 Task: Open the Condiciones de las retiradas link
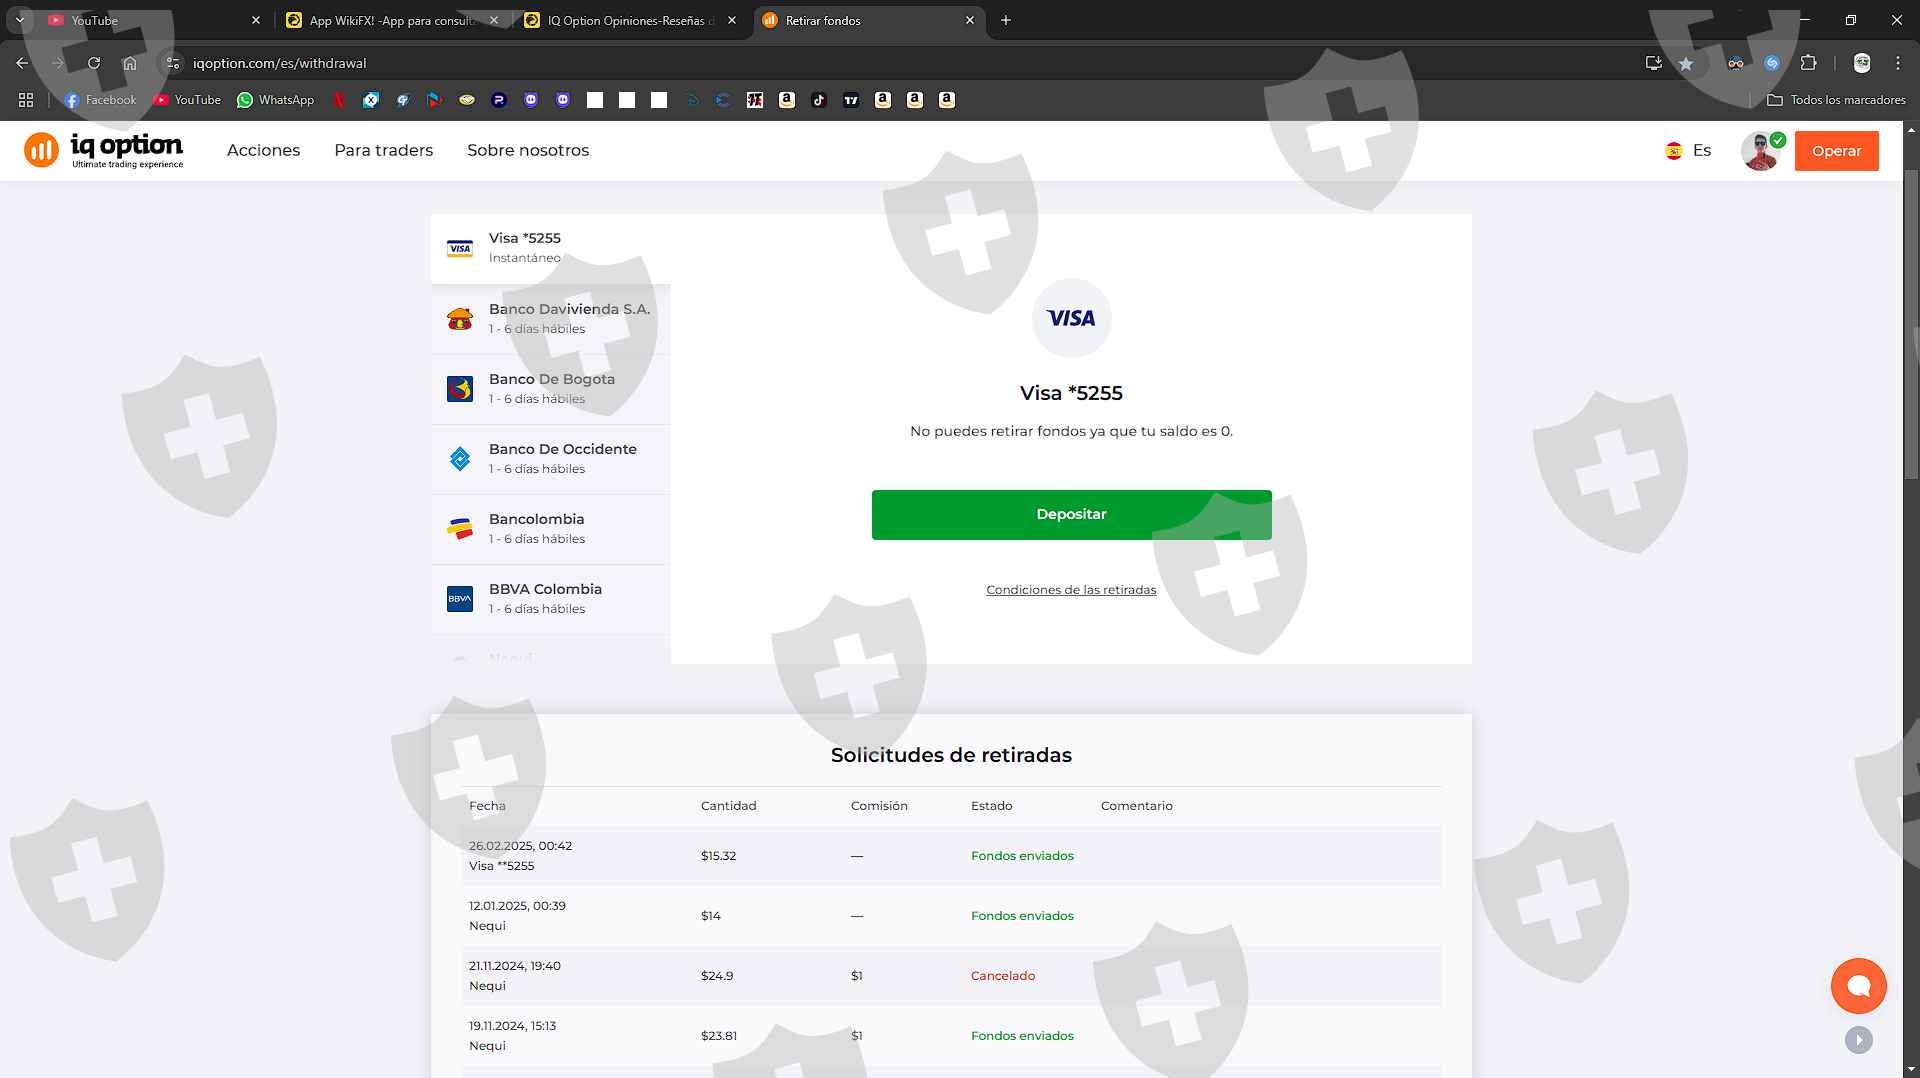click(1071, 590)
